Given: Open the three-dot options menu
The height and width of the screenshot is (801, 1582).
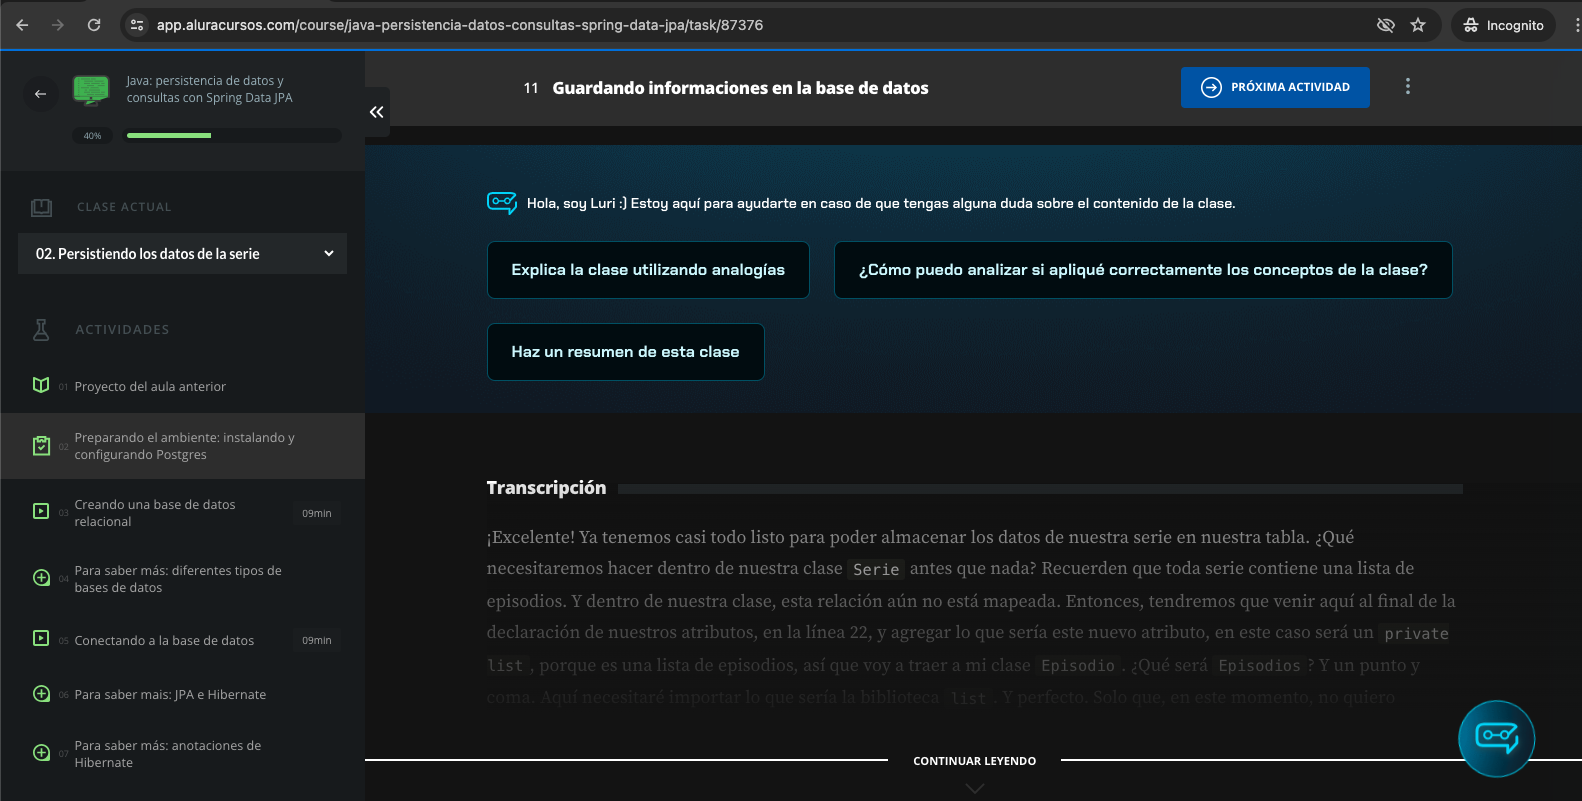Looking at the screenshot, I should click(1408, 87).
